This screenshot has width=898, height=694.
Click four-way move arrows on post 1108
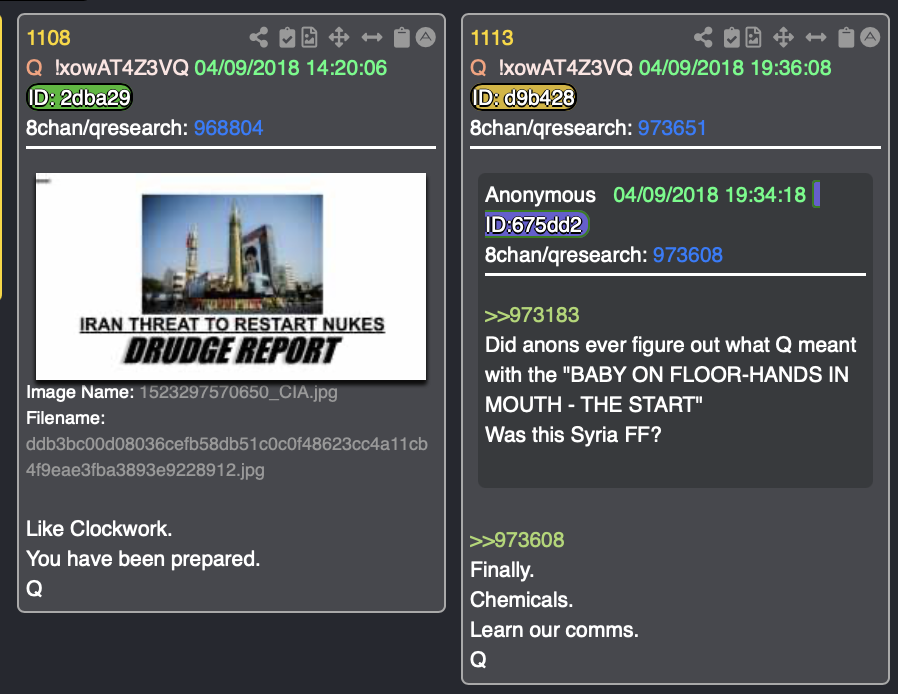click(x=339, y=38)
